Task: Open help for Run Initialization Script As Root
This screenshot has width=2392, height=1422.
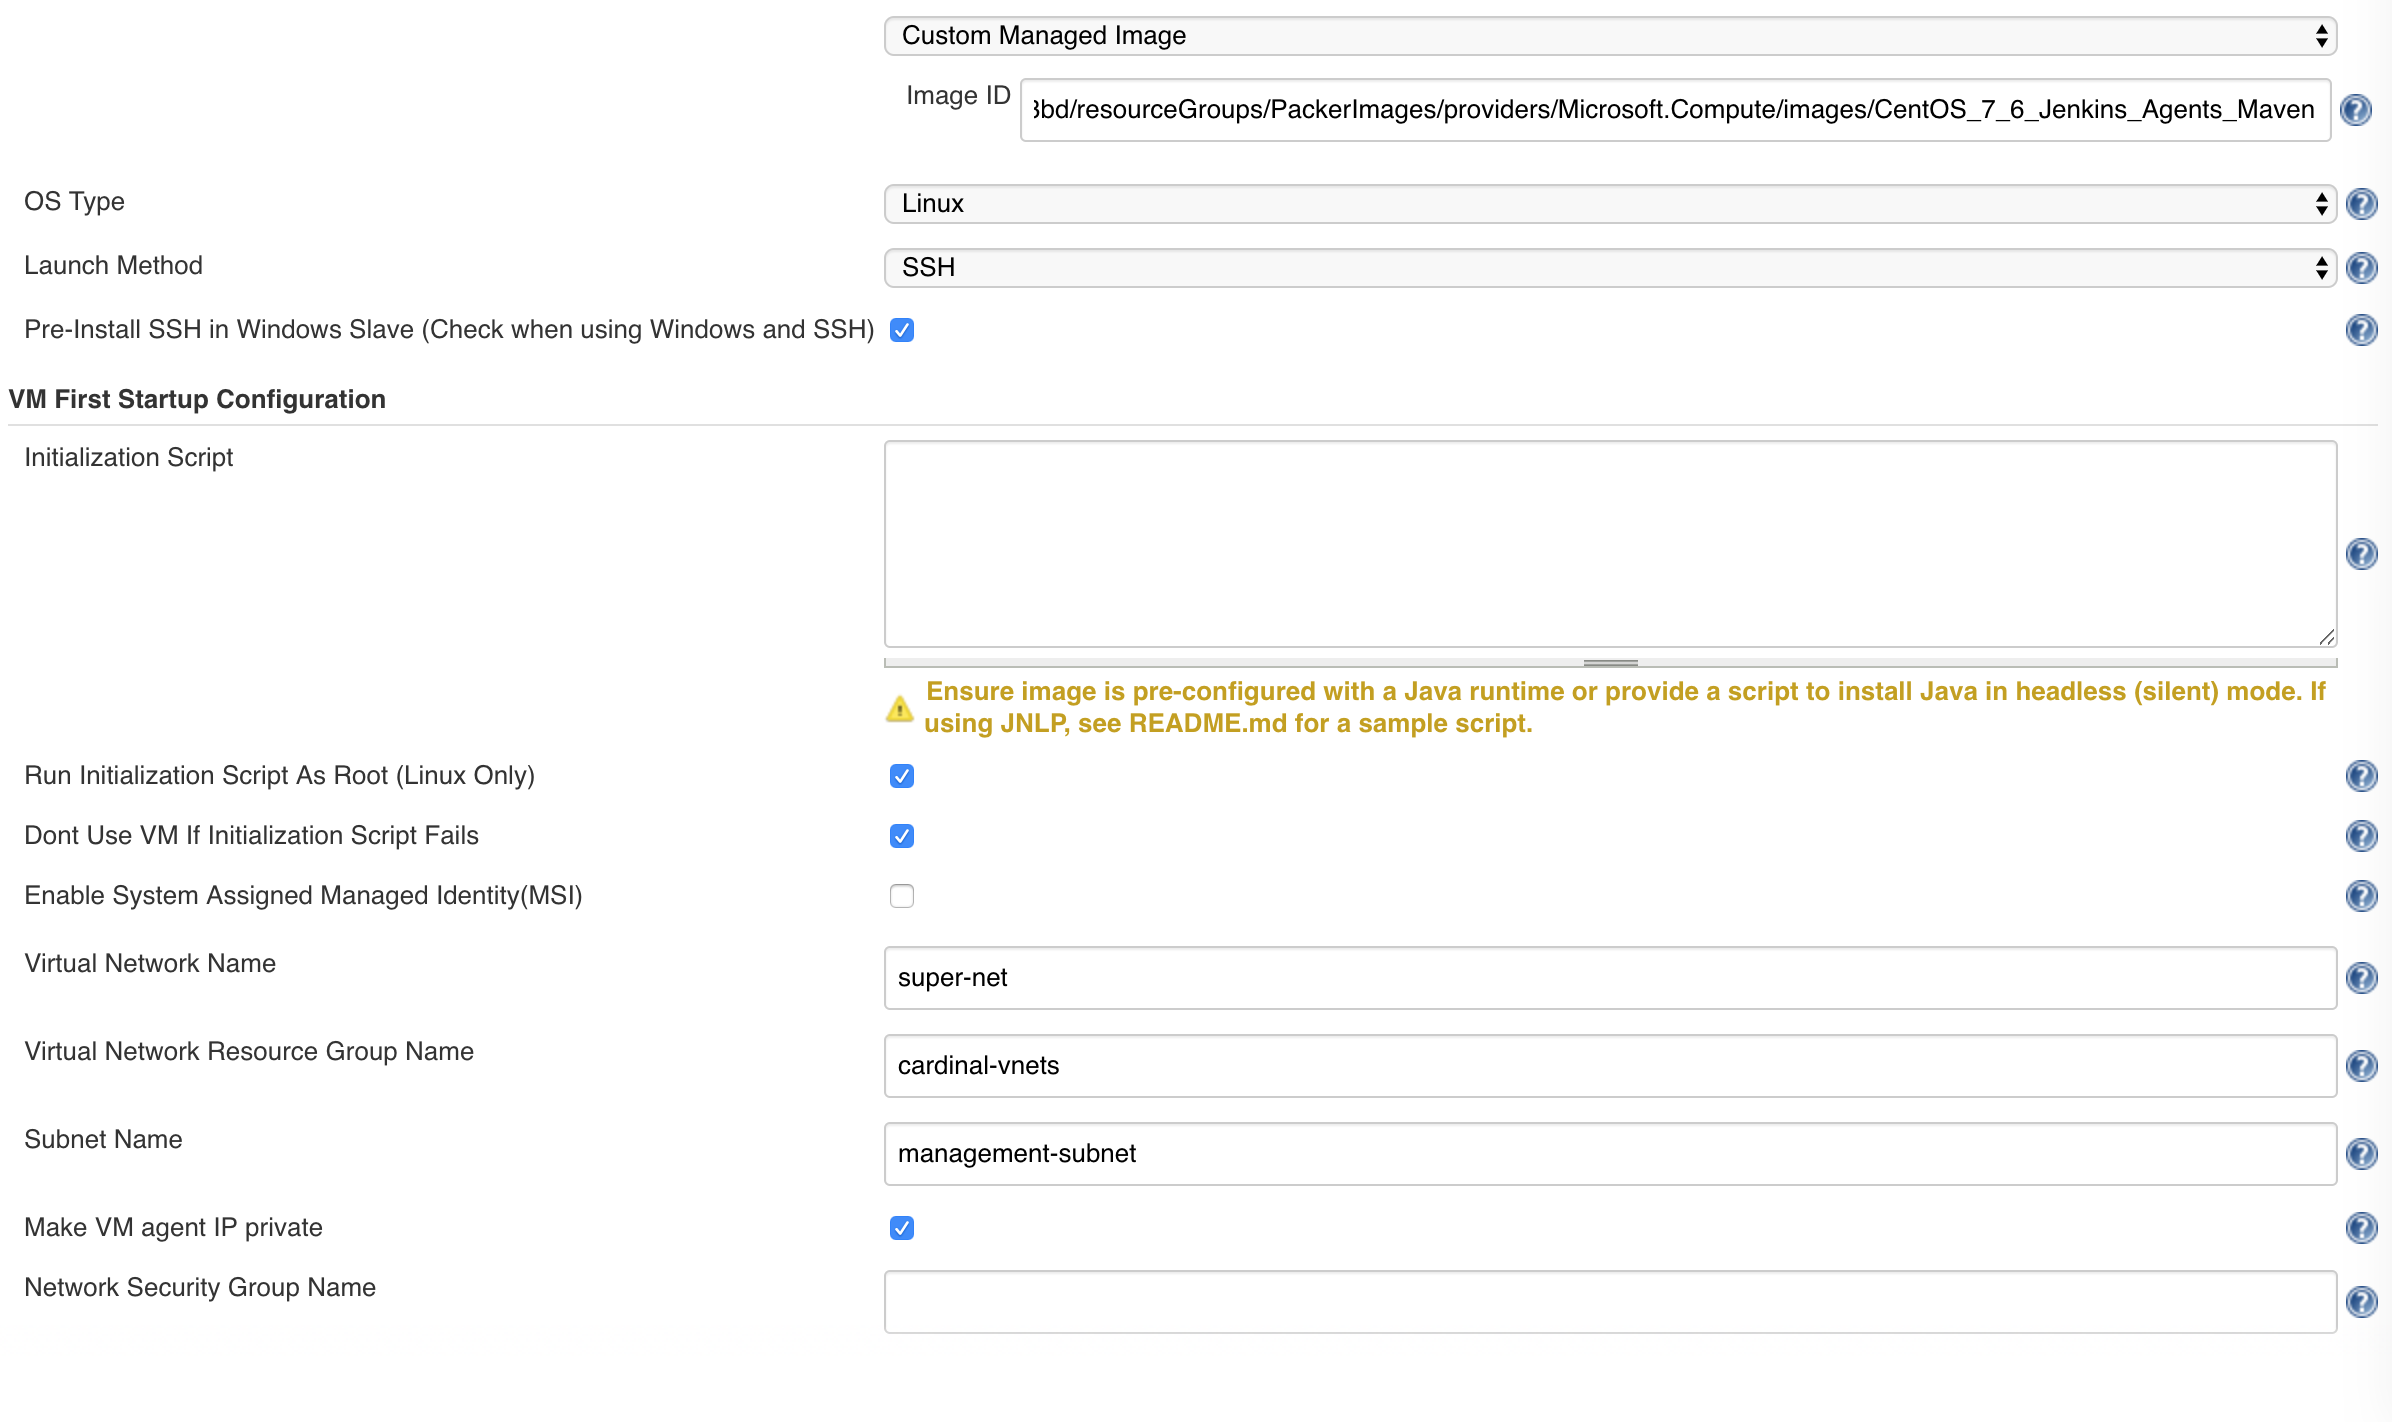Action: 2361,776
